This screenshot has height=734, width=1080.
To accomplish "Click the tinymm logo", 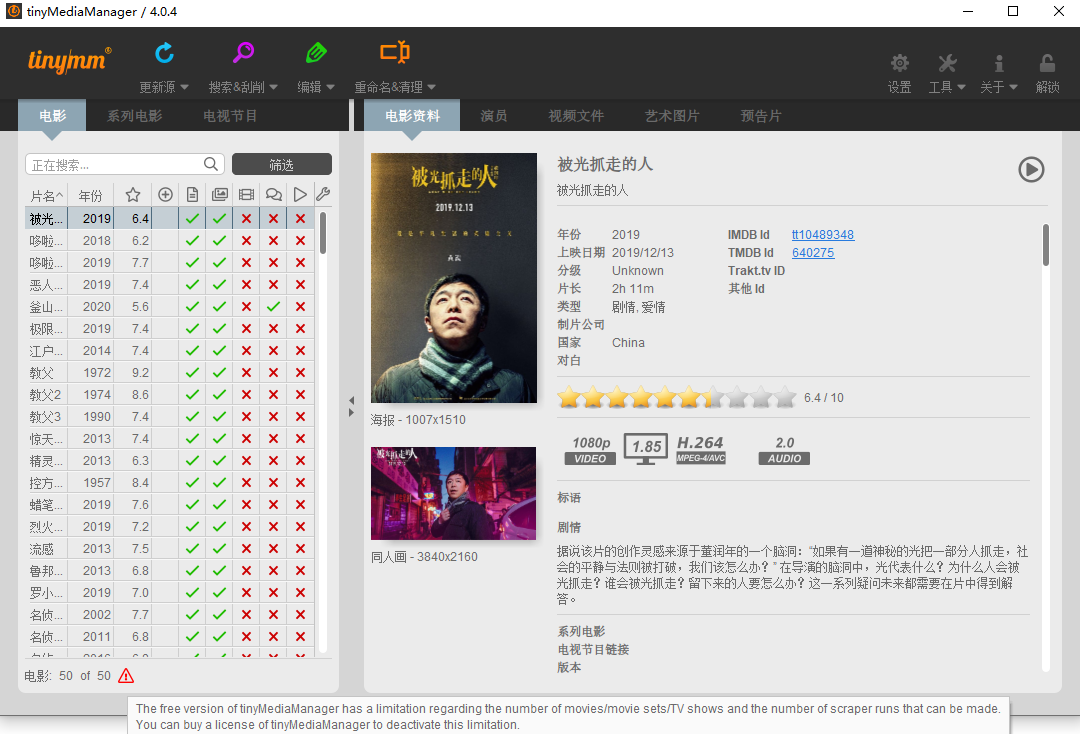I will [x=69, y=61].
